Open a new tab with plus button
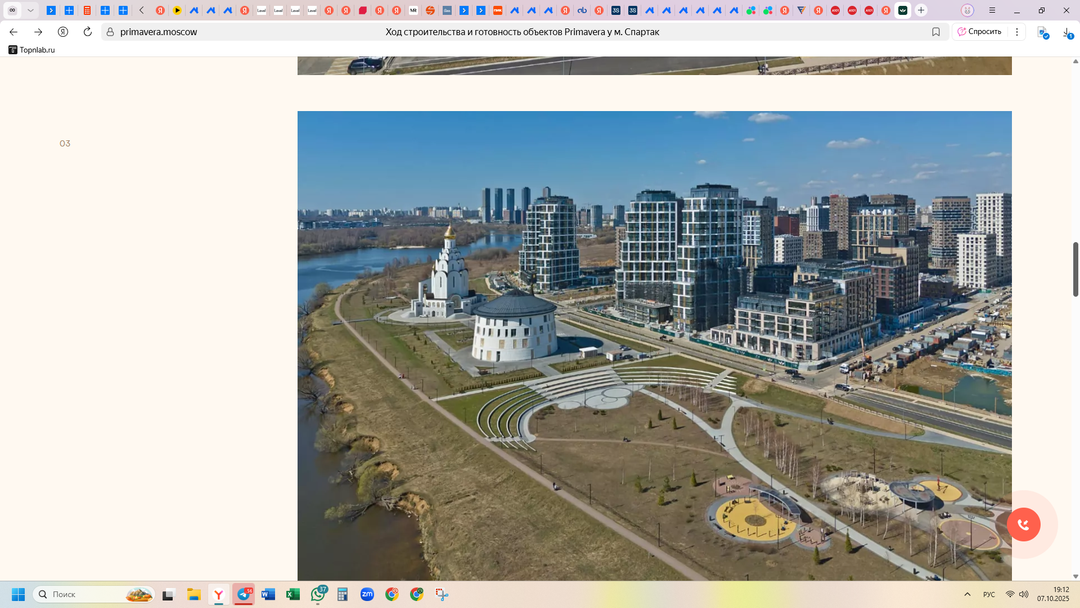The height and width of the screenshot is (608, 1080). tap(921, 10)
